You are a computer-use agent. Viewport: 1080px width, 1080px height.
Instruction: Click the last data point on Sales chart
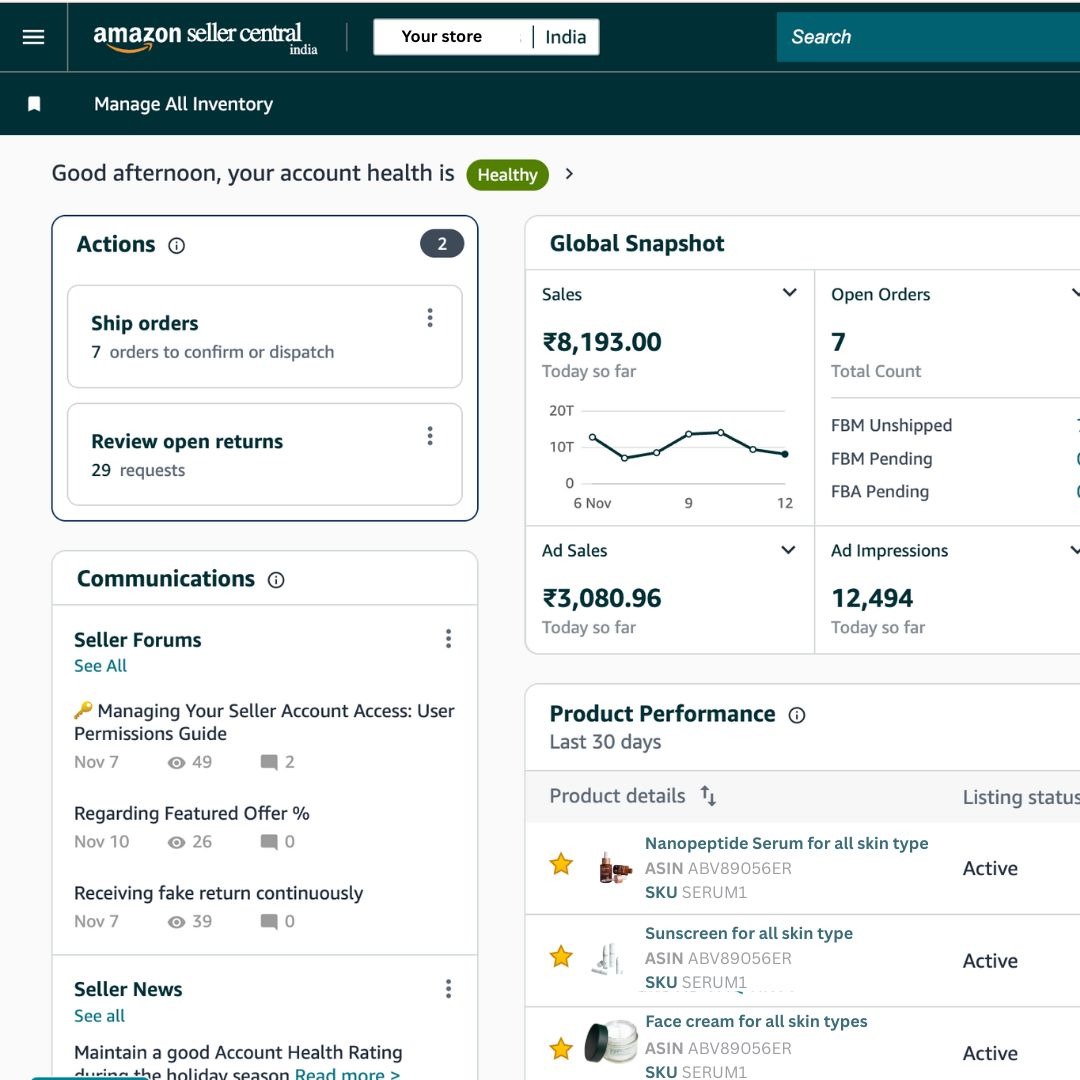pos(785,454)
